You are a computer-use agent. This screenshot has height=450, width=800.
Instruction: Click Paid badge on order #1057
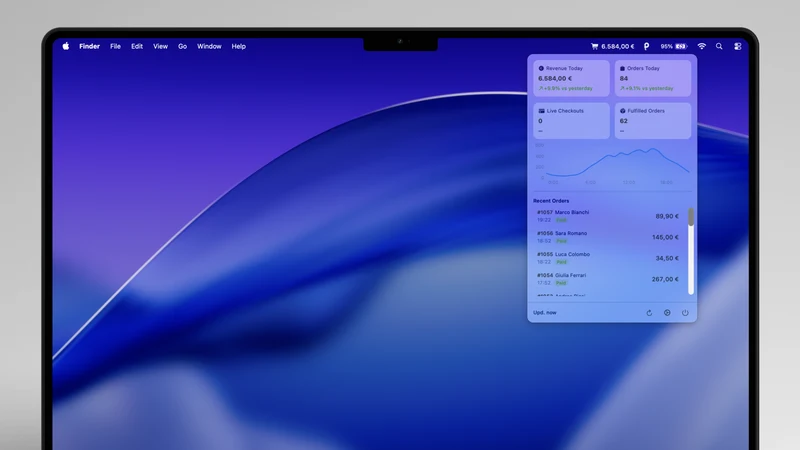pos(561,220)
